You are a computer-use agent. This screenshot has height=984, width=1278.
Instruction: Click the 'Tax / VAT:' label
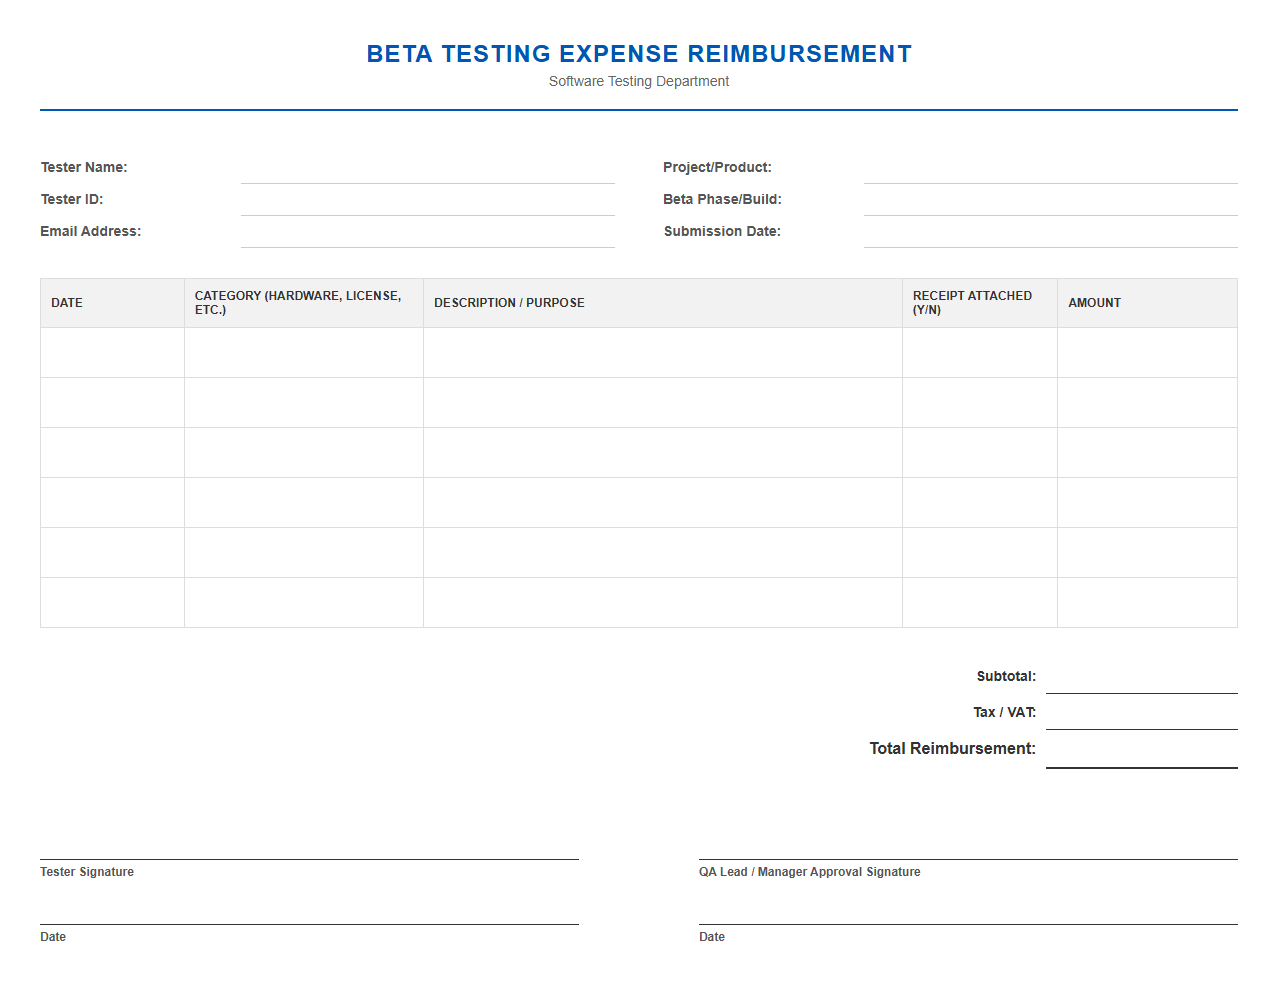coord(1004,713)
